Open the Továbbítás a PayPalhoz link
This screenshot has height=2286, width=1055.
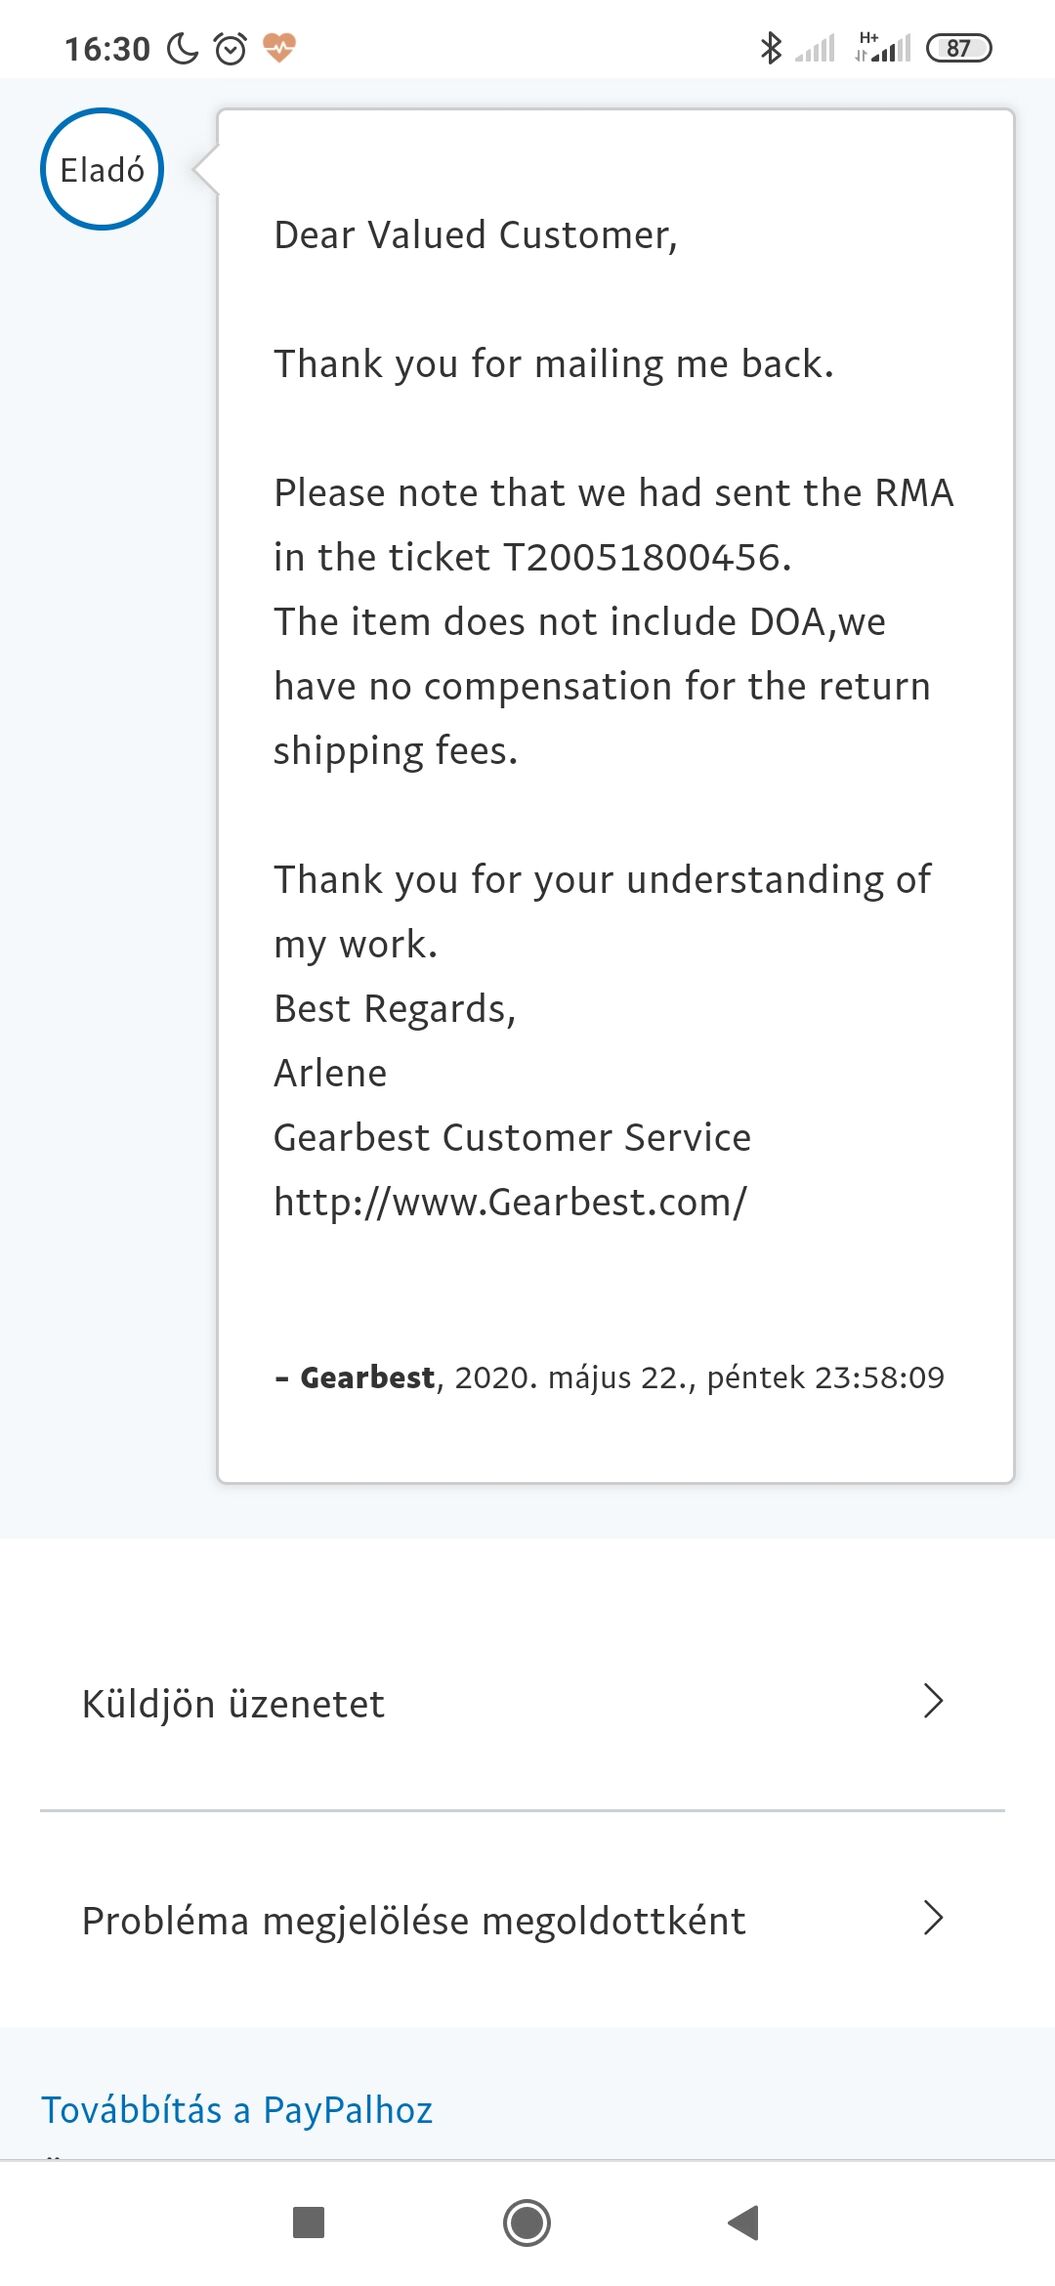click(237, 2110)
